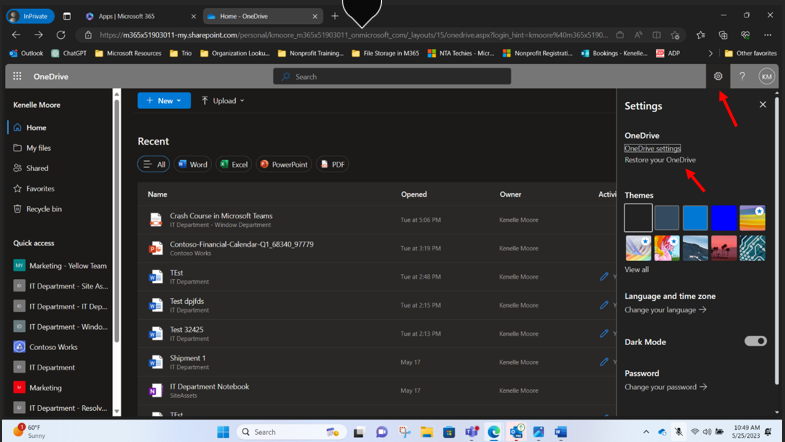Open ChatGPT bookmark

click(69, 53)
